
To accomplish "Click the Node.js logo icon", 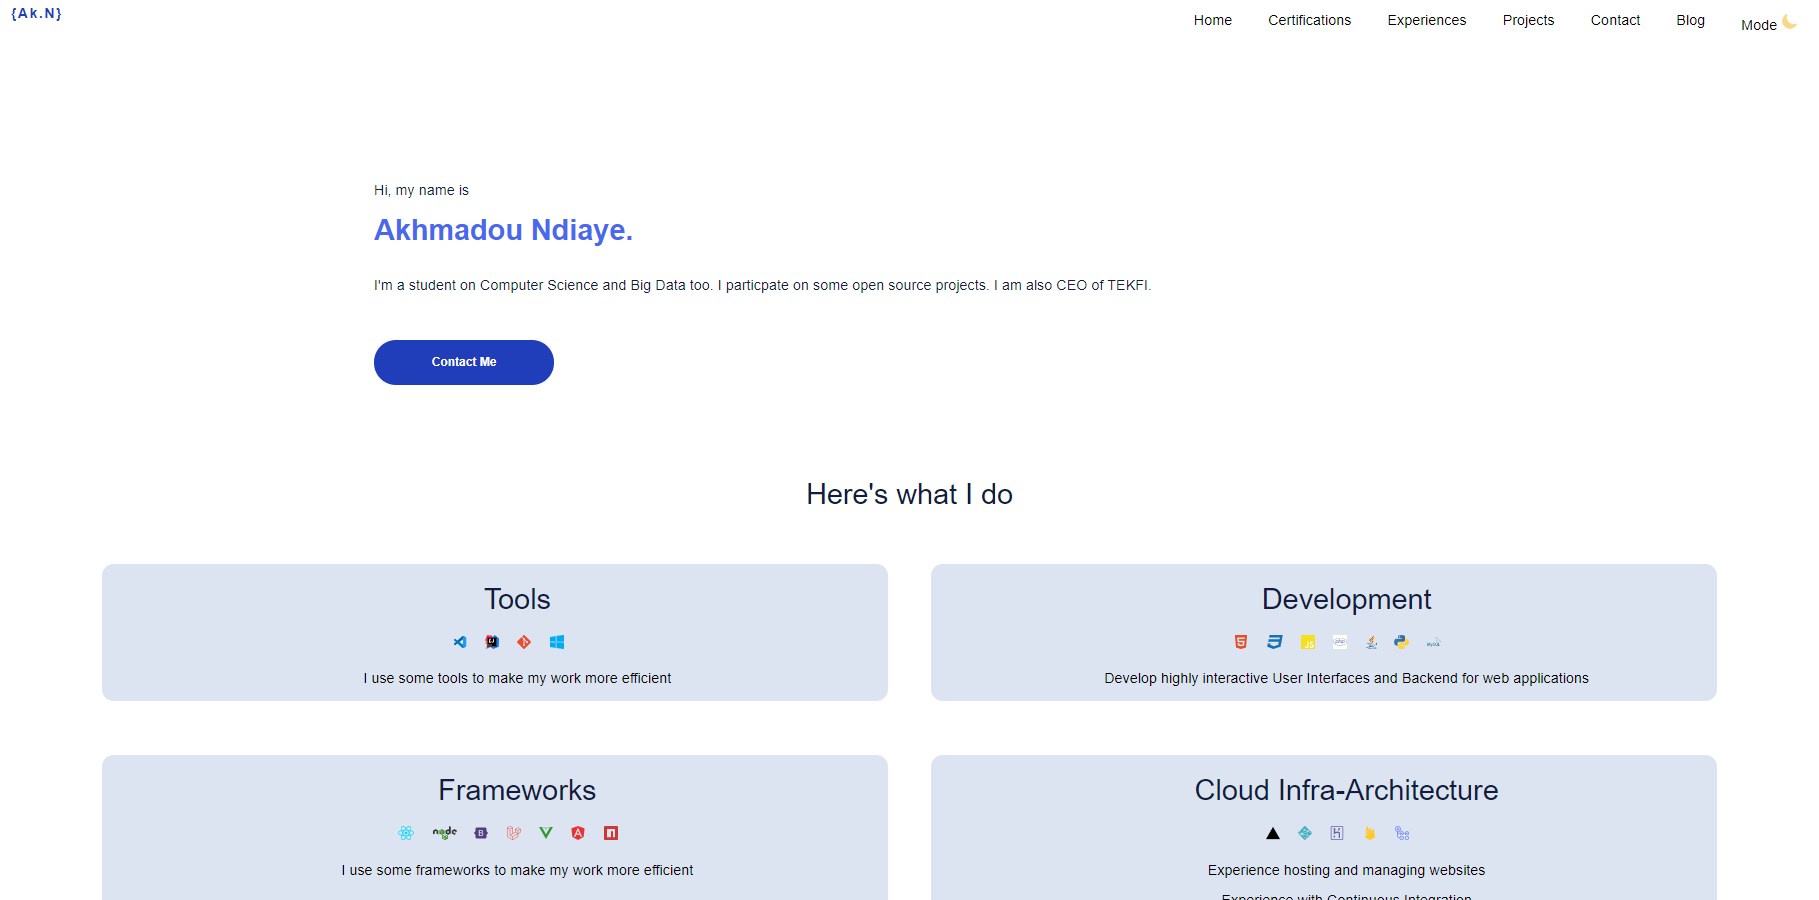I will 444,832.
